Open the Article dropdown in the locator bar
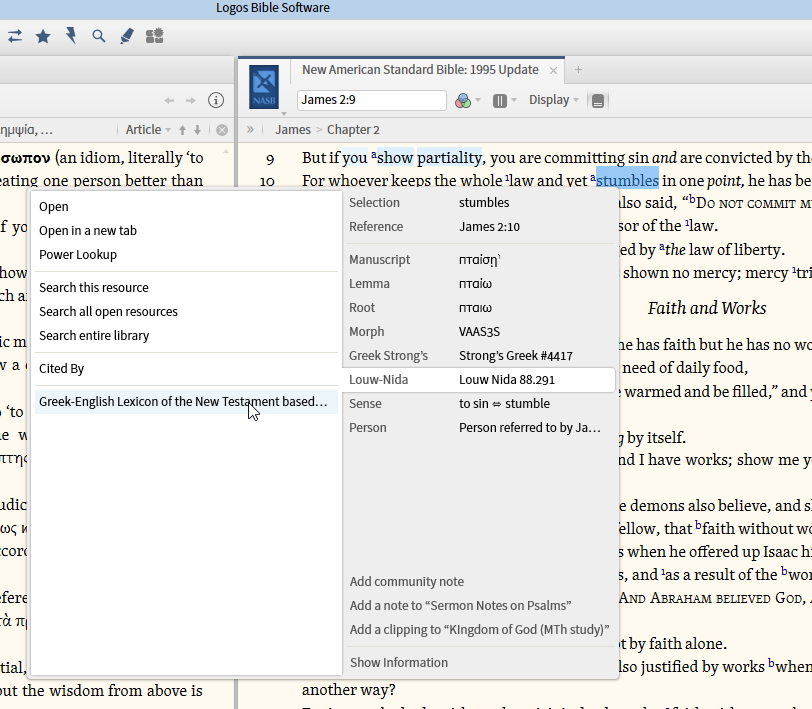 (148, 129)
